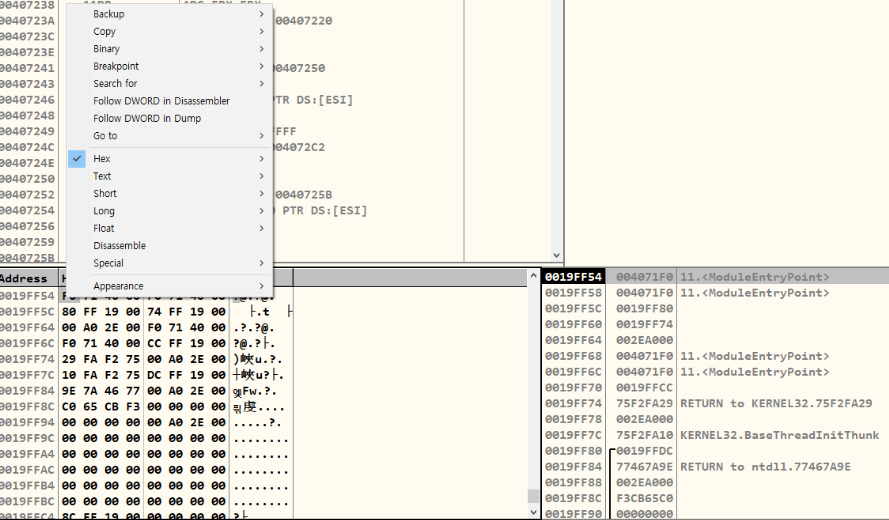Select dump row at address 0019FF7C
Viewport: 889px width, 520px height.
pos(146,375)
